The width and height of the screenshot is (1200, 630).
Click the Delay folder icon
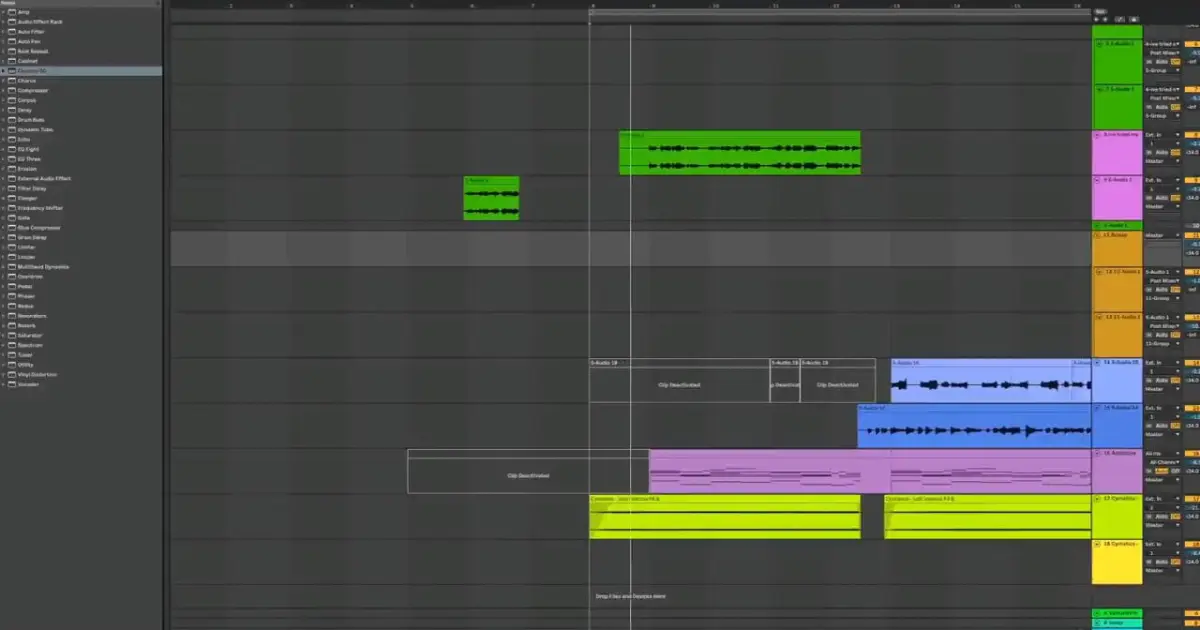[x=12, y=110]
